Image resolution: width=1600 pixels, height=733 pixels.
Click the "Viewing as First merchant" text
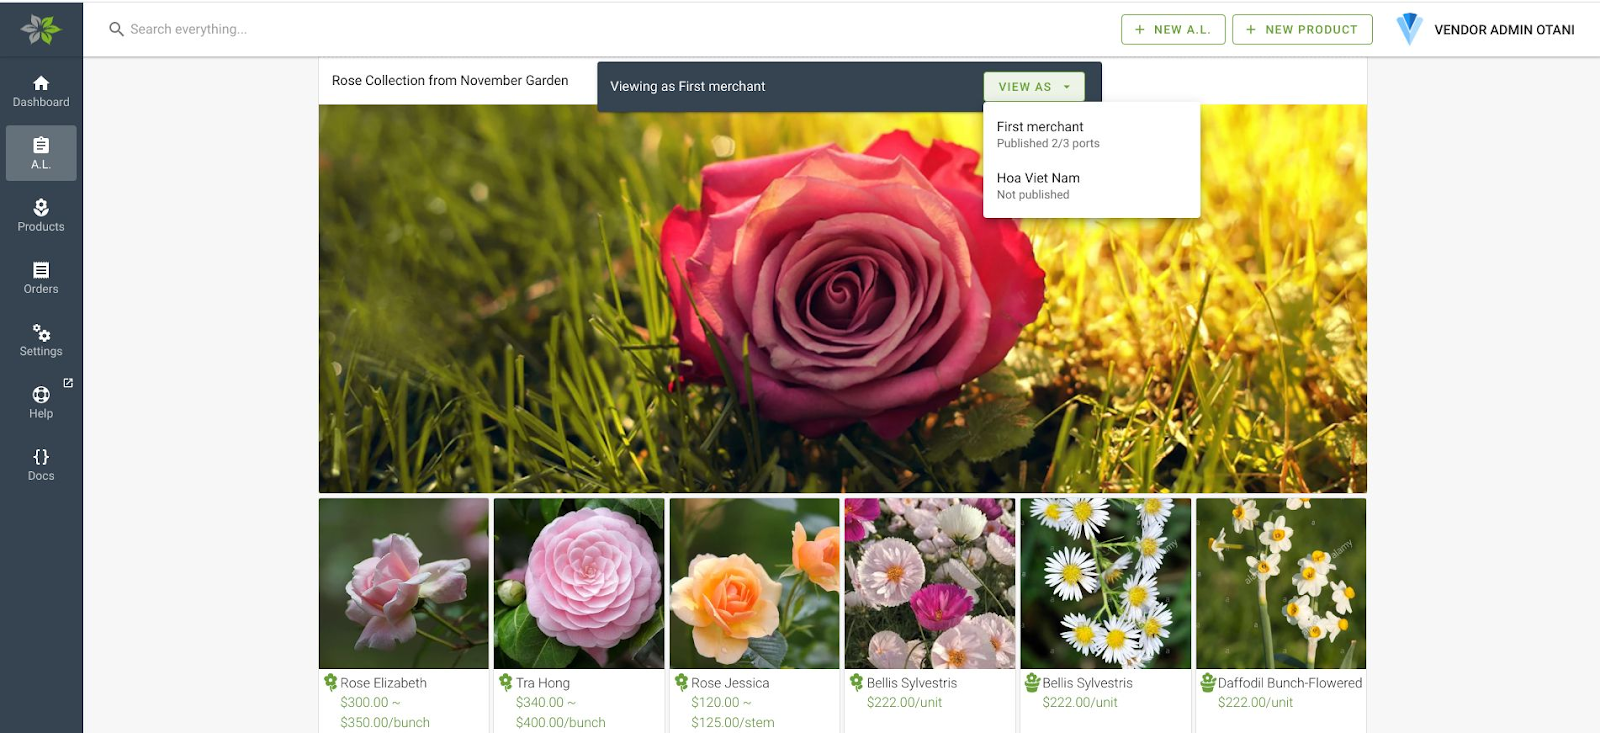pyautogui.click(x=688, y=87)
